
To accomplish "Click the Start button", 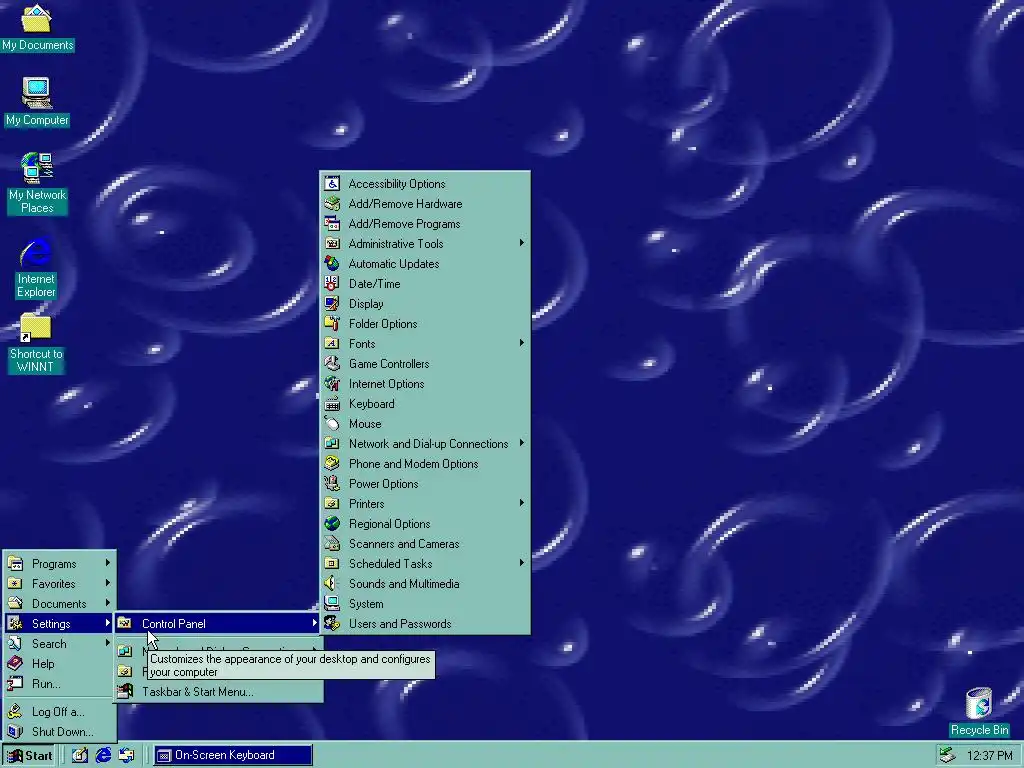I will pyautogui.click(x=30, y=756).
